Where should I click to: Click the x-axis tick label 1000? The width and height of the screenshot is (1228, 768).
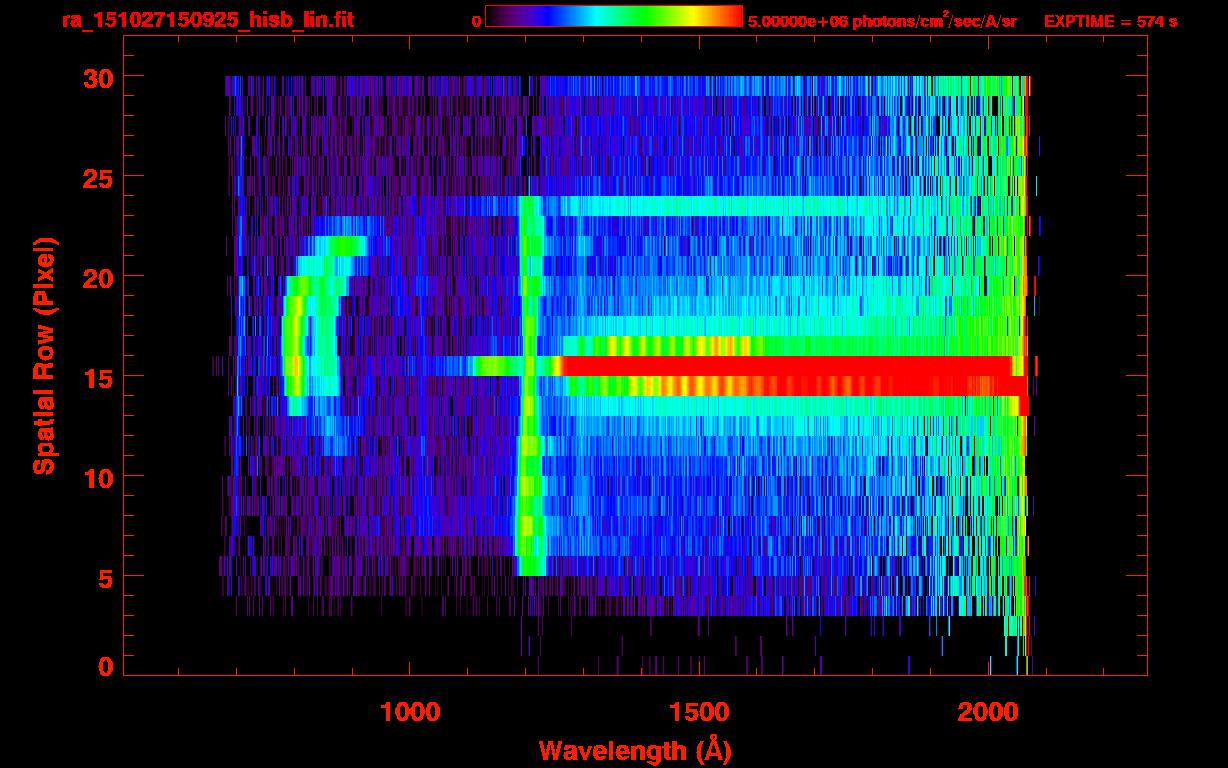point(411,712)
